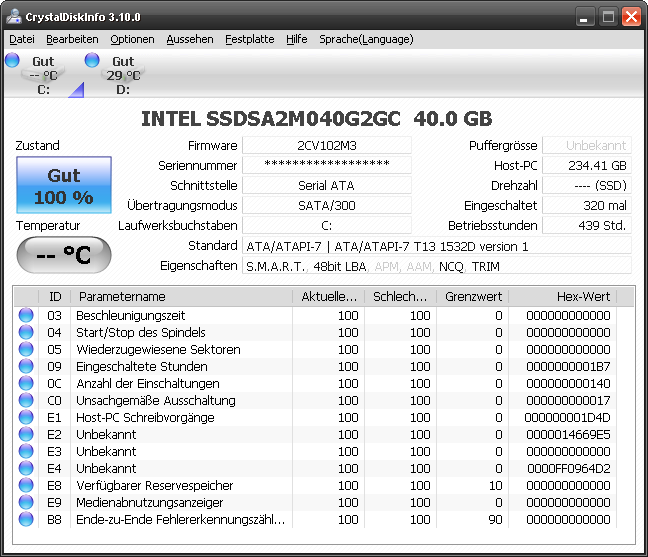Click the masked Seriennummer field

click(327, 165)
